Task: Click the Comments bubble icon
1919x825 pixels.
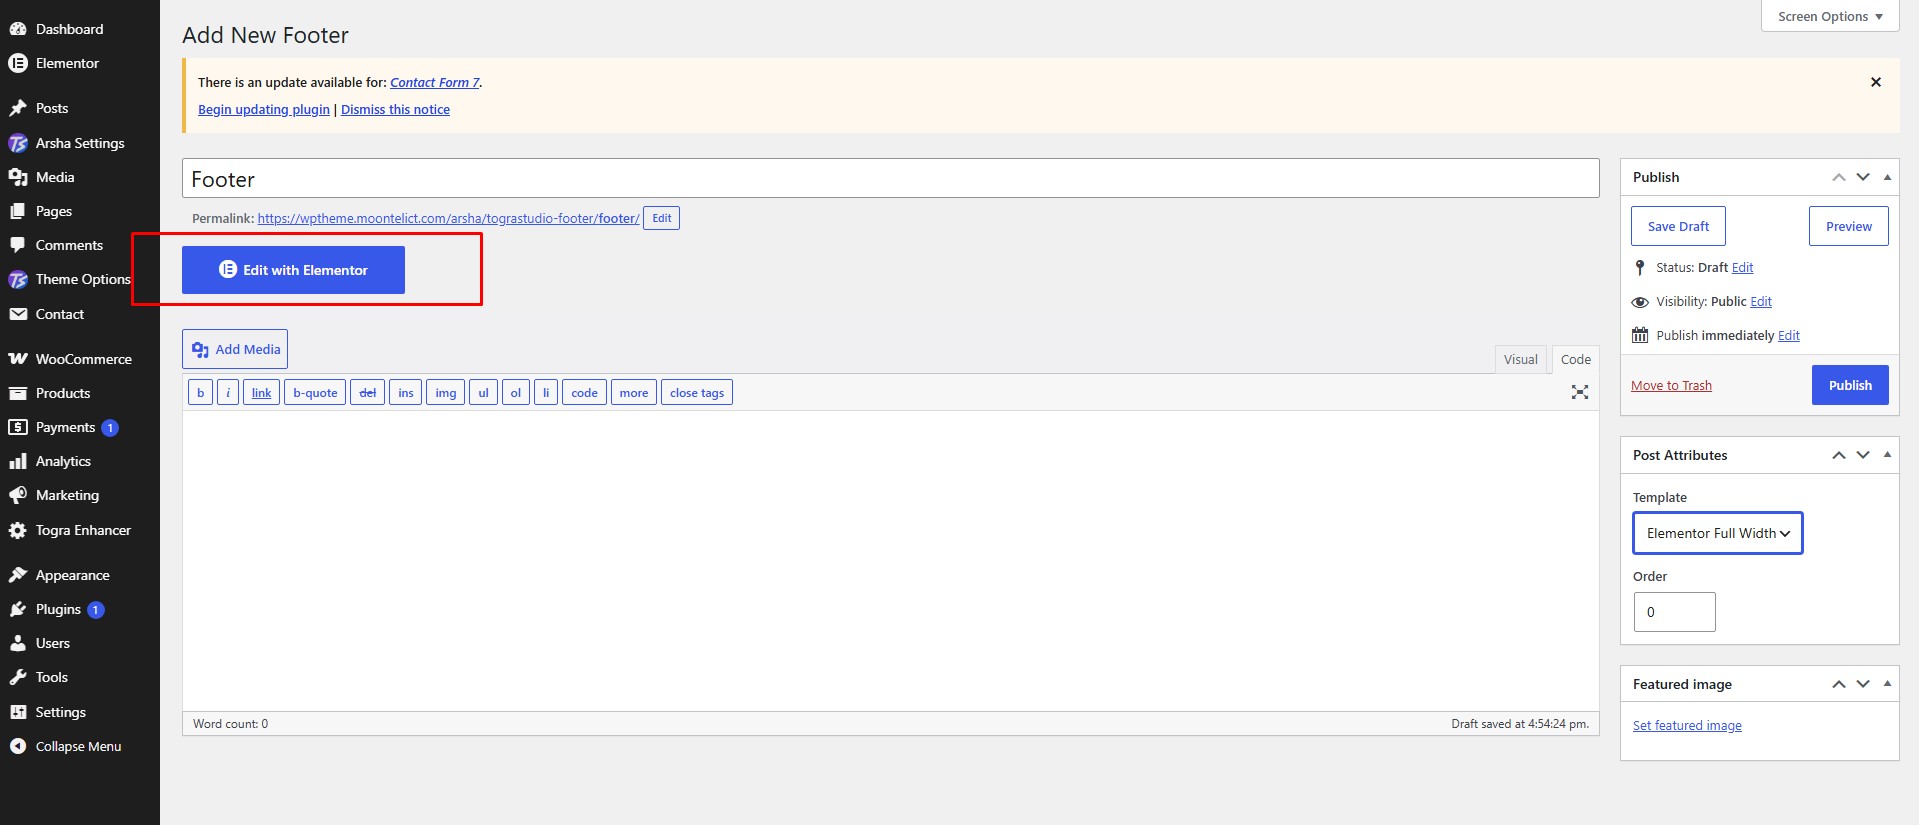Action: click(17, 245)
